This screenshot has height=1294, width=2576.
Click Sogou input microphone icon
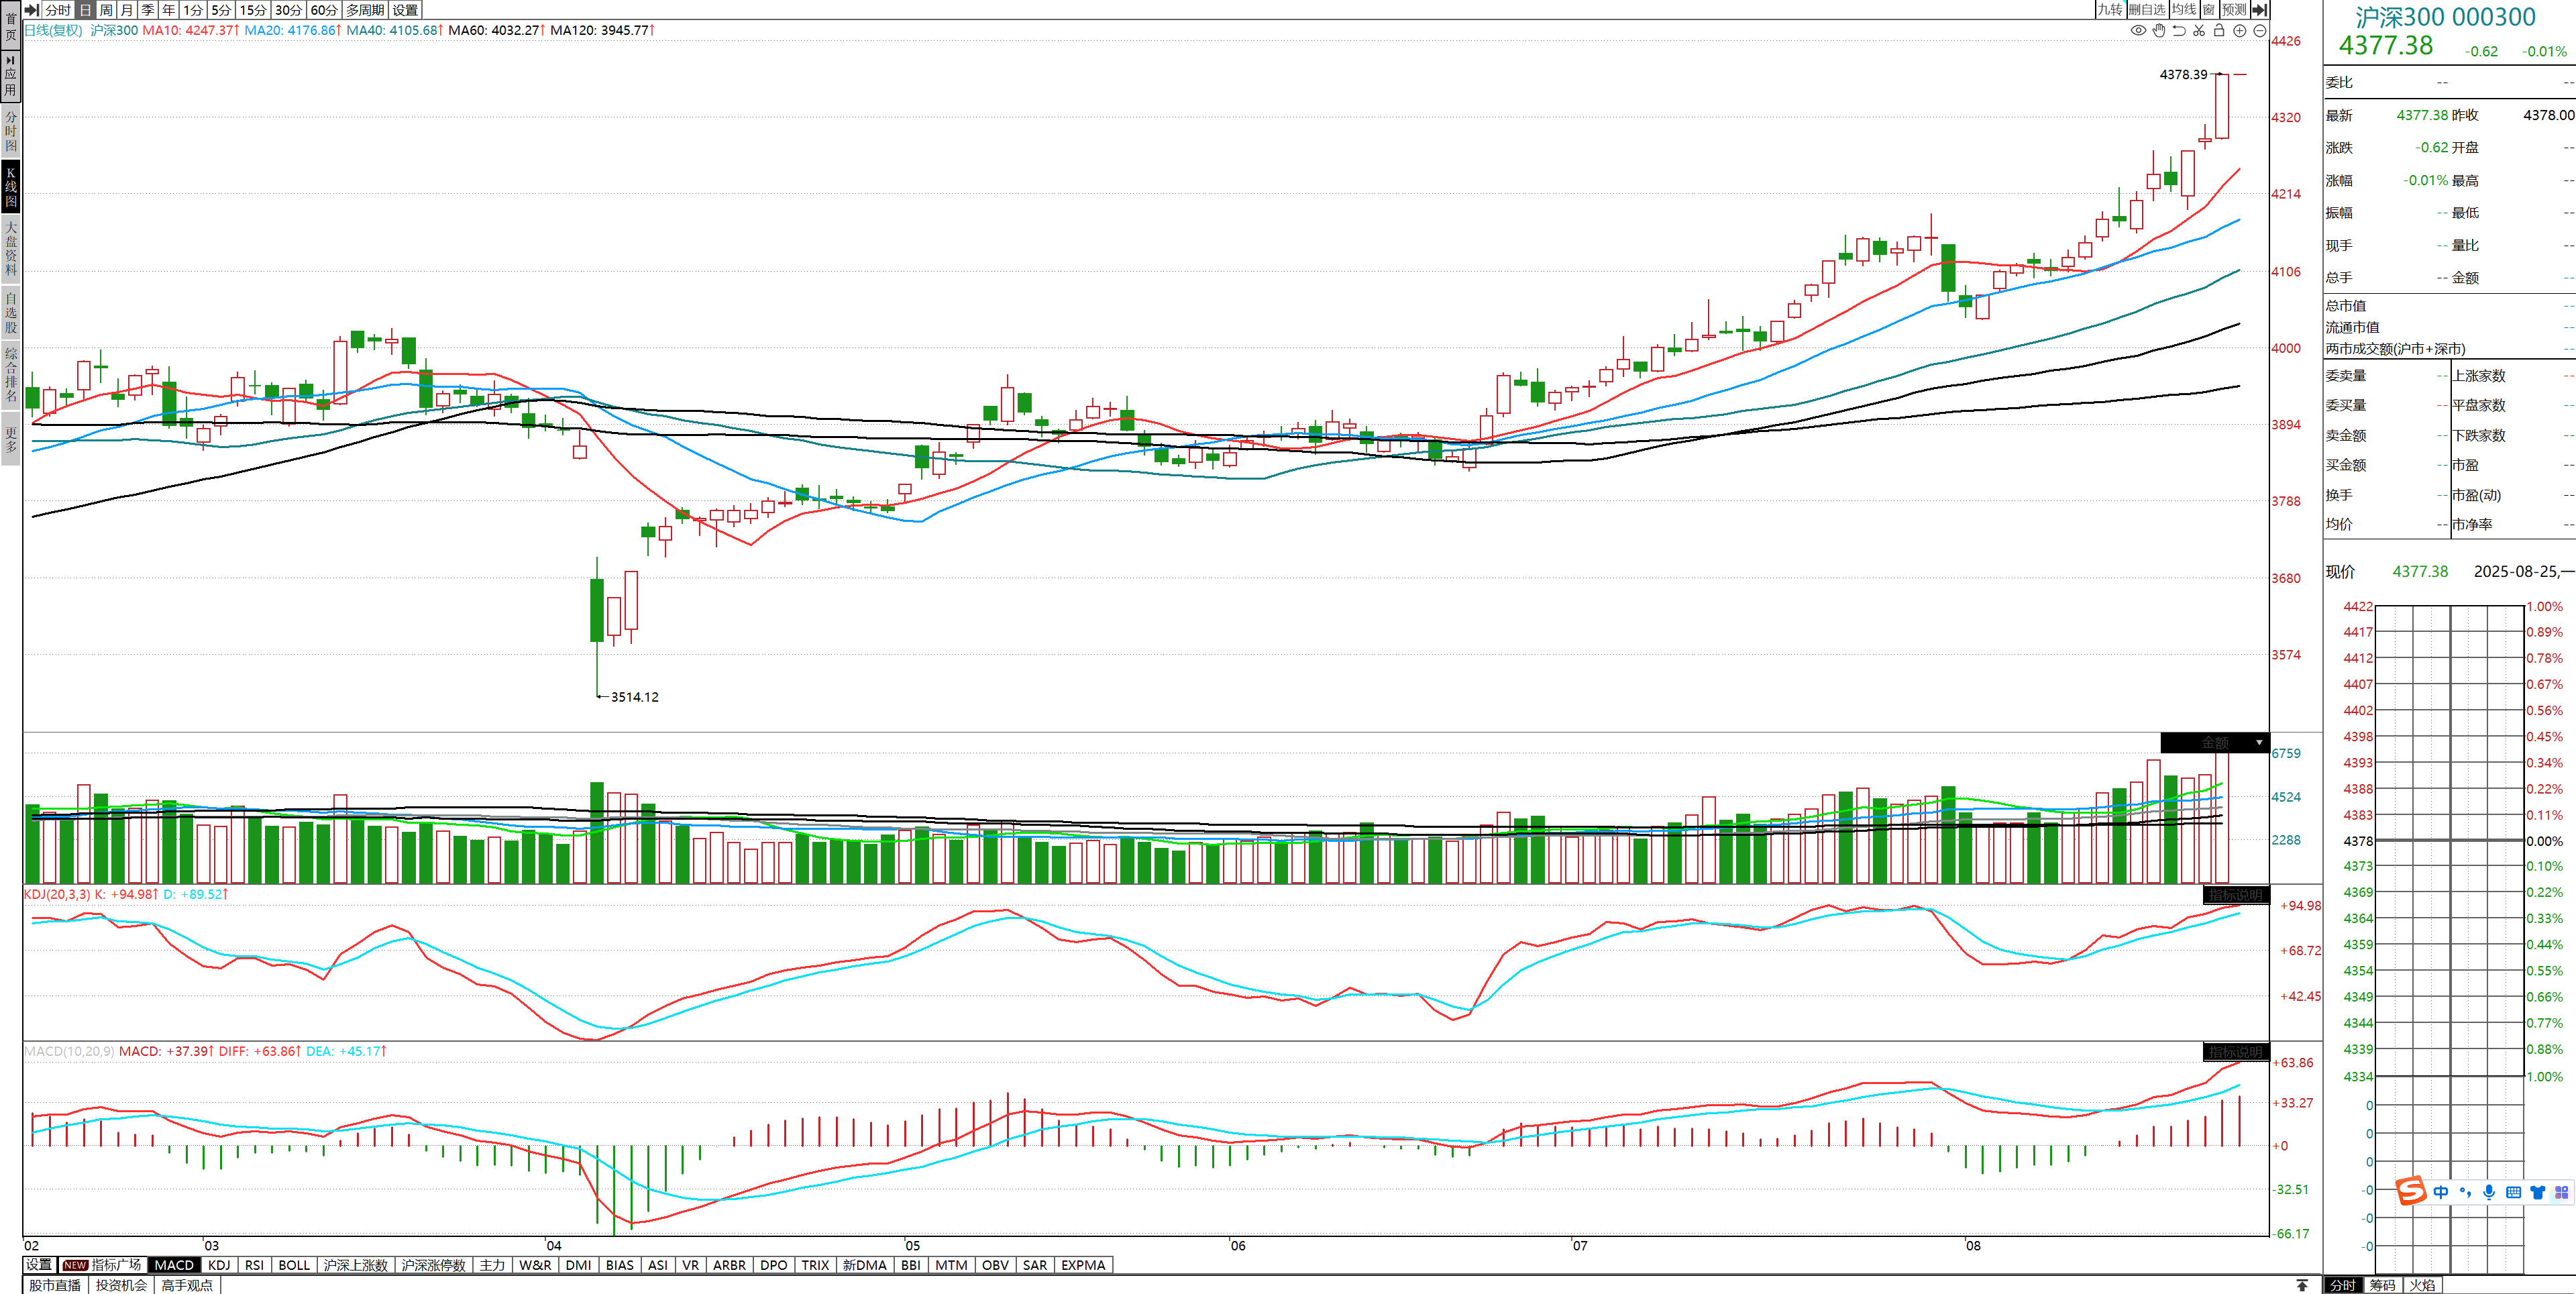pyautogui.click(x=2489, y=1192)
